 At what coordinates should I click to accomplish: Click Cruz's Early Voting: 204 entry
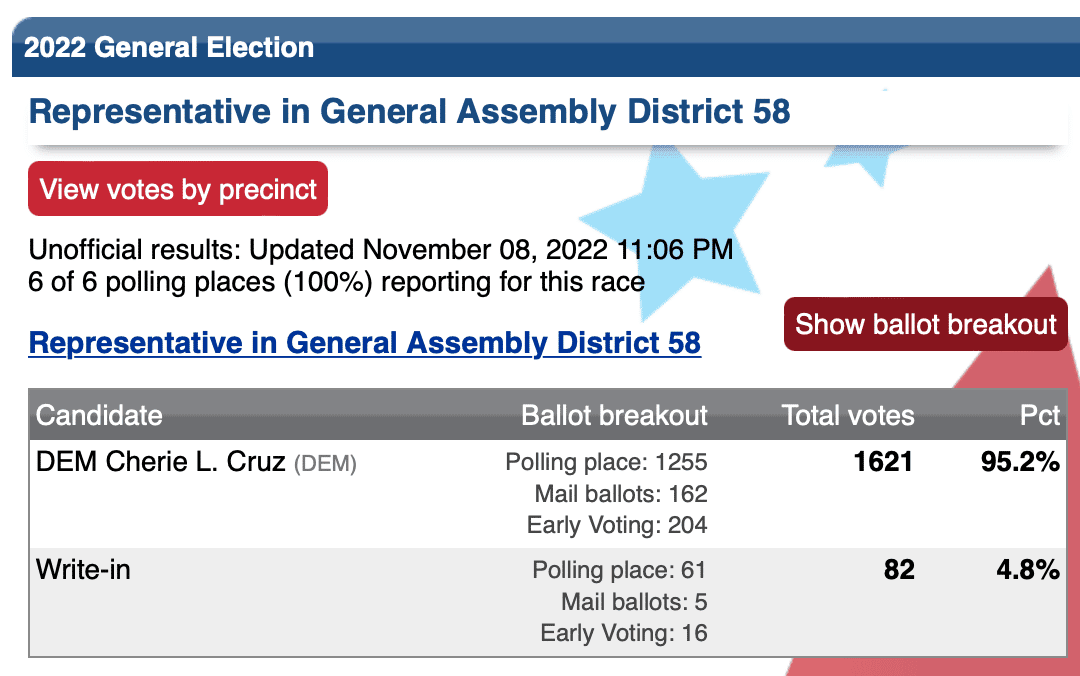tap(617, 525)
